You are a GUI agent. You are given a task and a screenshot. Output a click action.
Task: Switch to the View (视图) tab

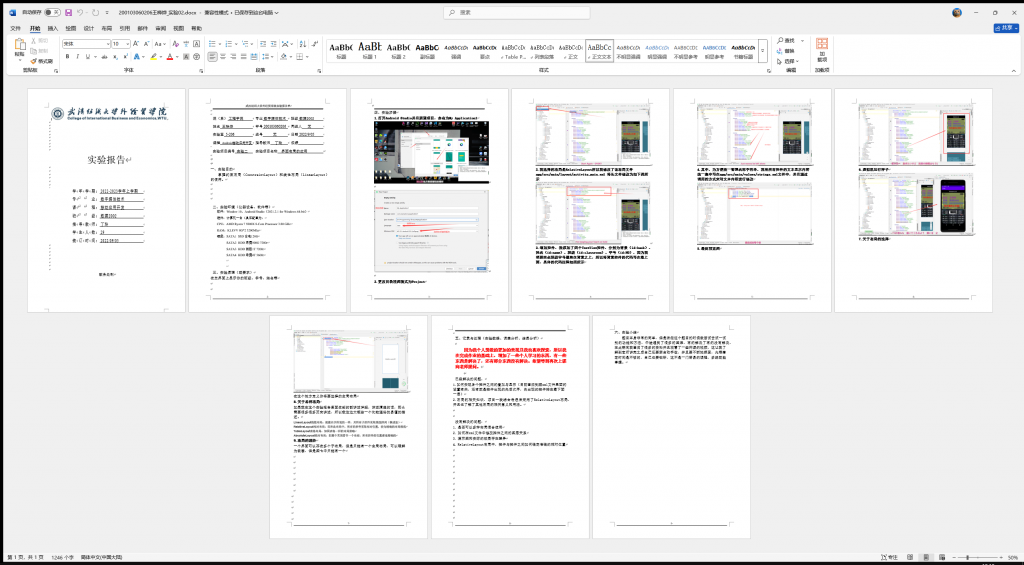click(178, 29)
